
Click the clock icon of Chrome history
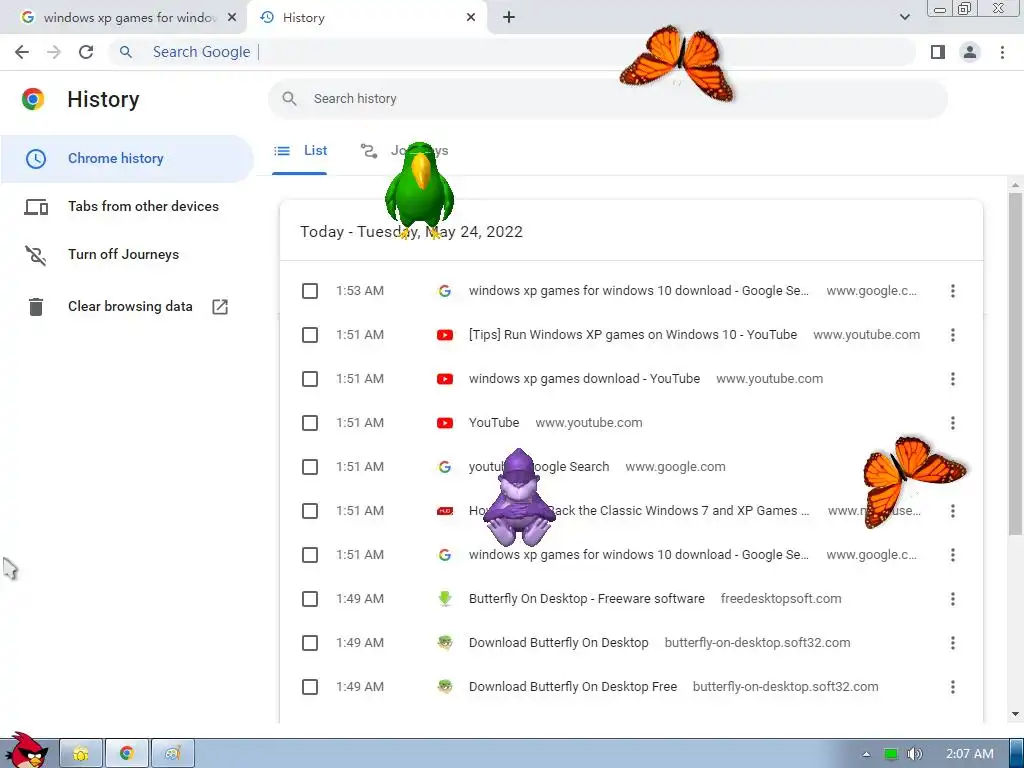click(36, 159)
